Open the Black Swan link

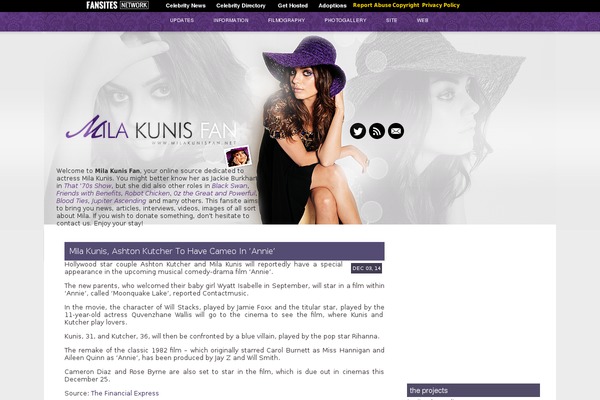[230, 186]
